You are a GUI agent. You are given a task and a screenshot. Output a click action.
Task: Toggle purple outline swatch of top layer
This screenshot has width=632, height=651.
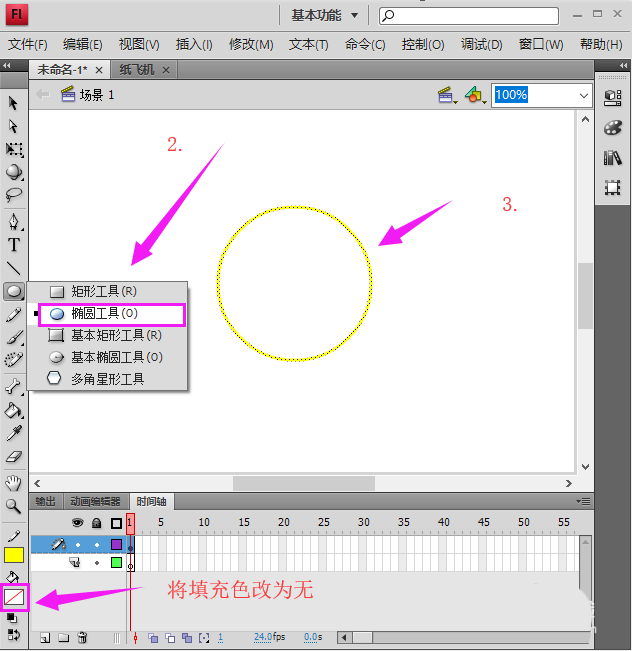click(117, 544)
